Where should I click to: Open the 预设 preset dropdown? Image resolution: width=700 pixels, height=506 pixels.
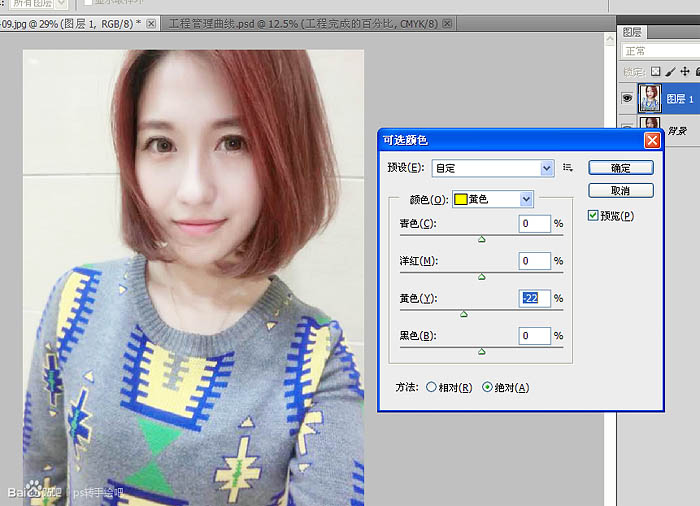click(x=493, y=168)
